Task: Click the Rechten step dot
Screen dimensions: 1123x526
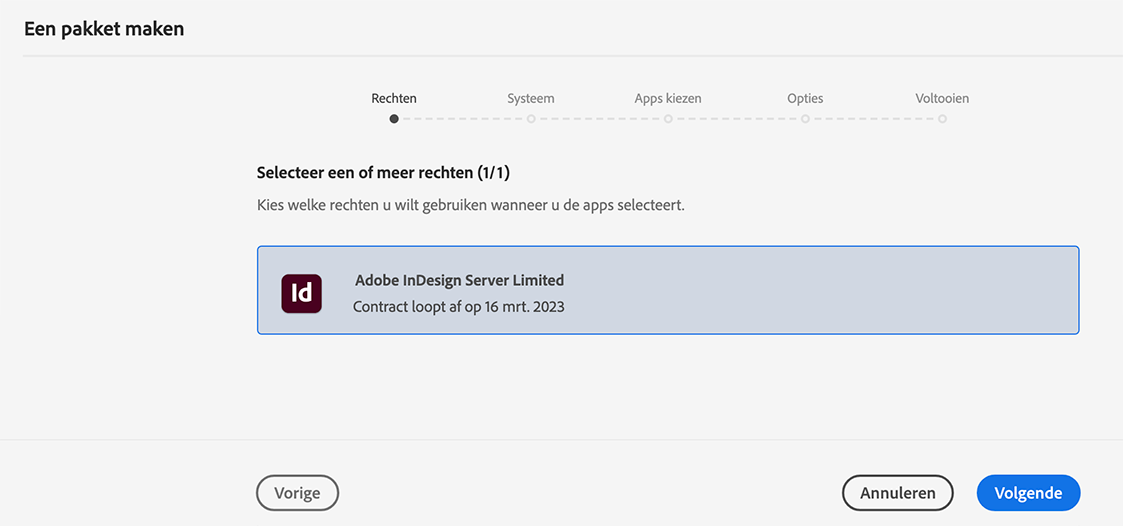Action: pos(394,119)
